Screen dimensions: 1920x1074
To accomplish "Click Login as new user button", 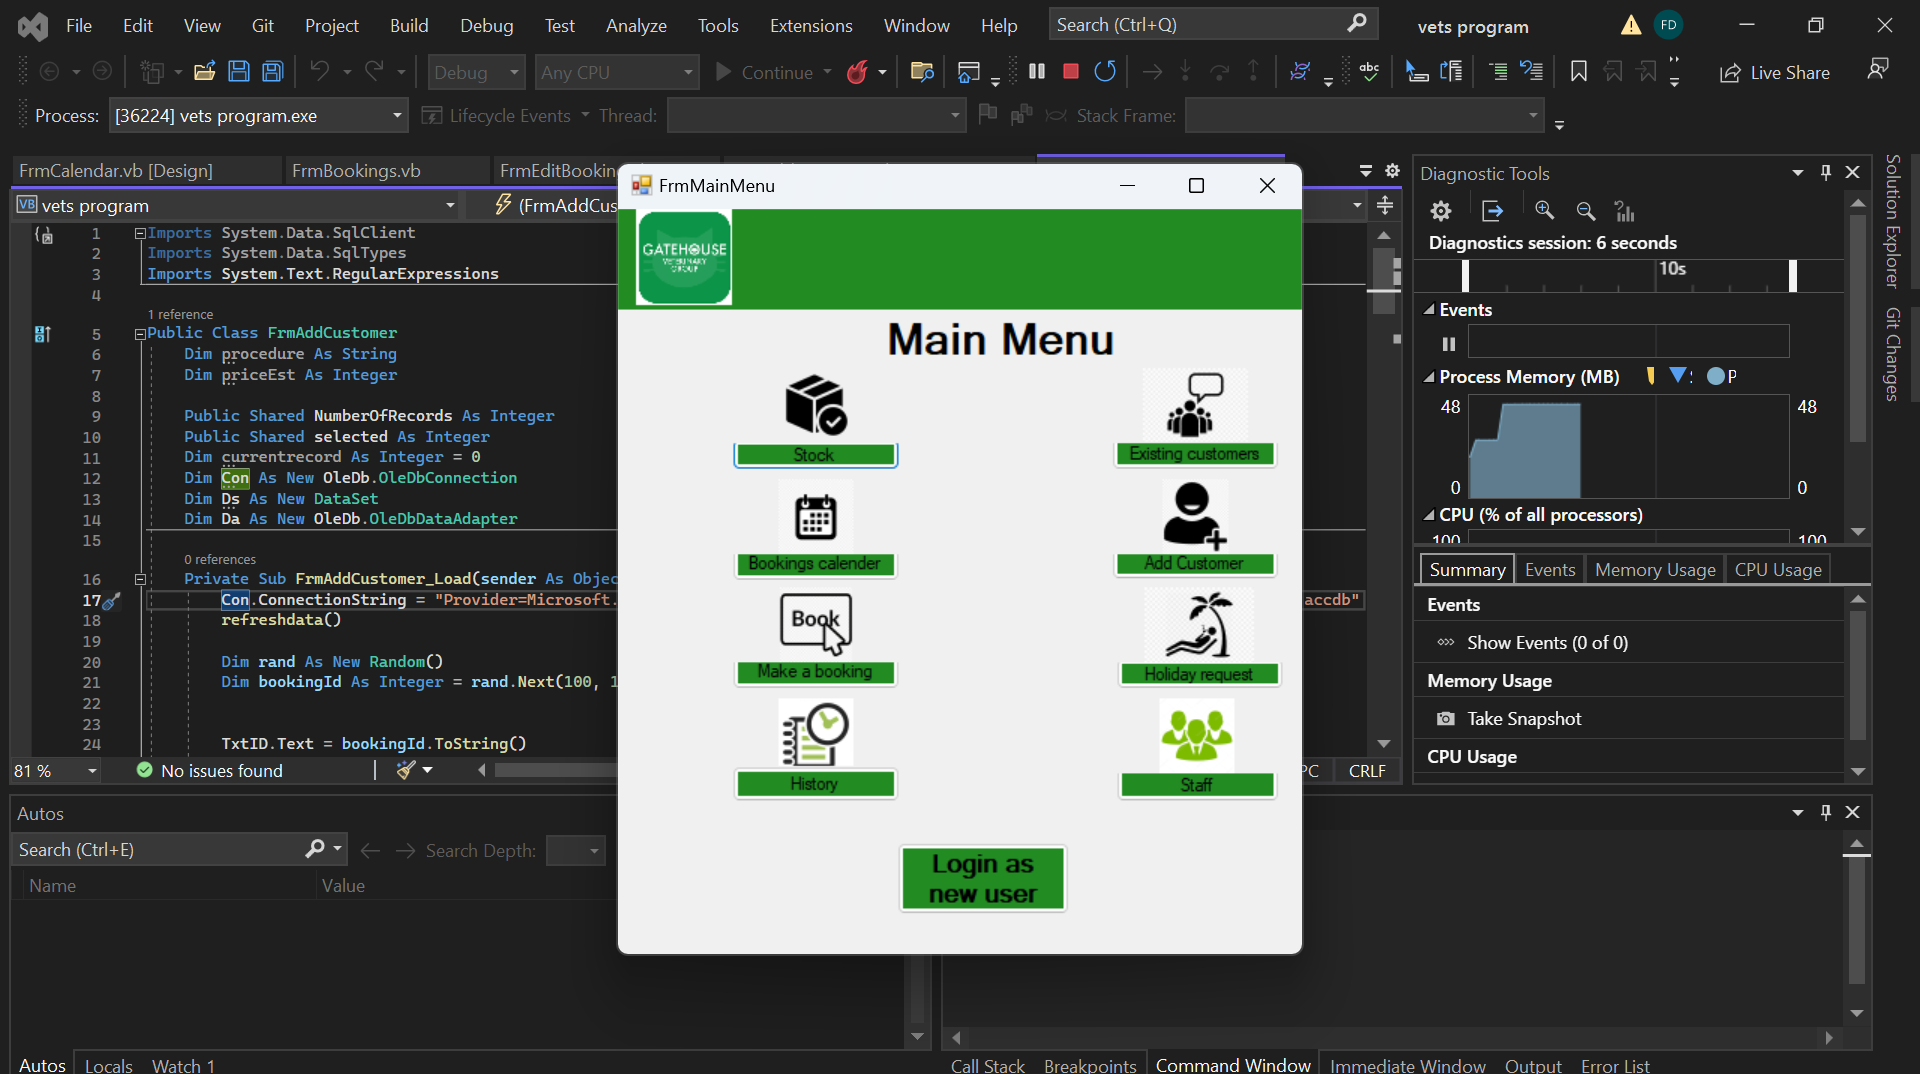I will click(x=983, y=878).
